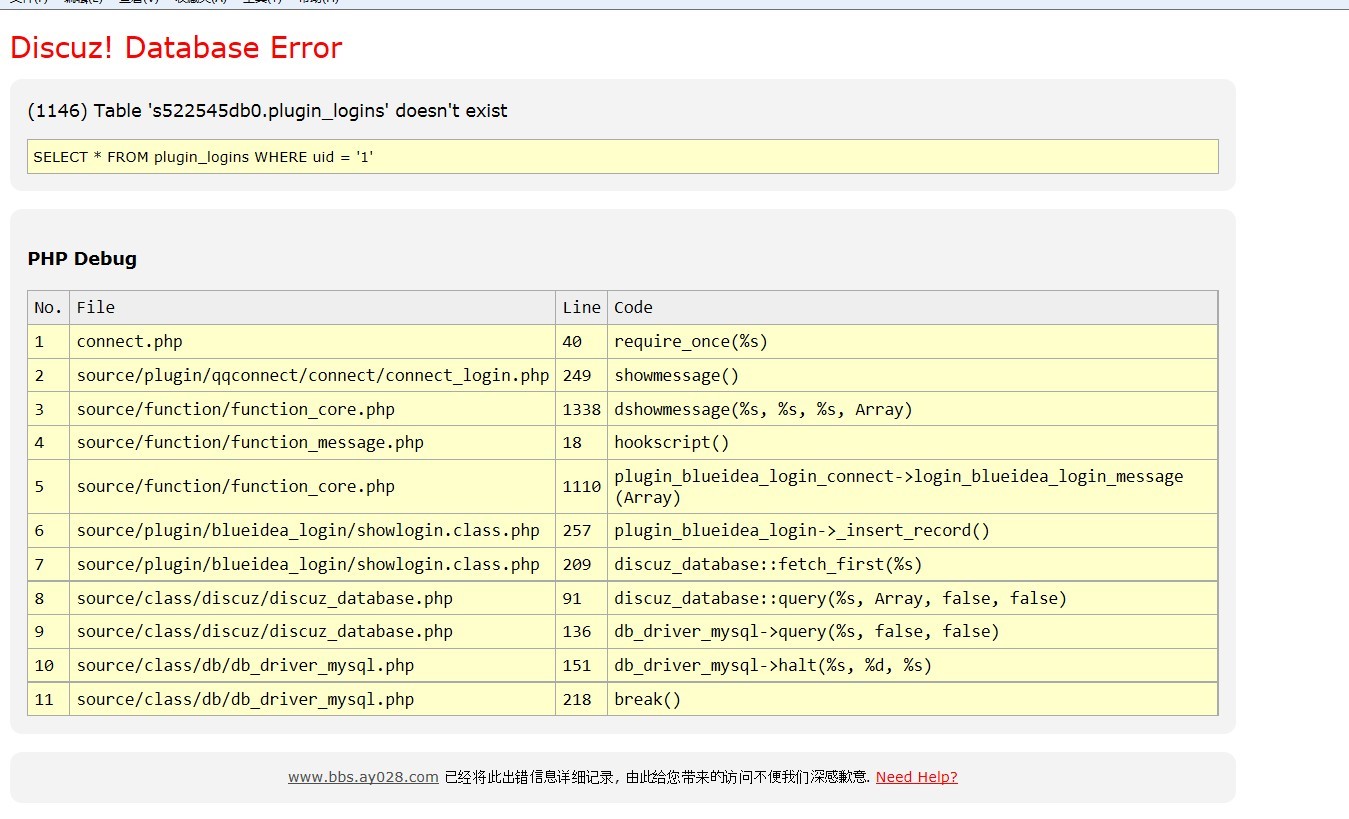This screenshot has height=819, width=1349.
Task: Click the db_driver_mysql->halt code cell
Action: [x=773, y=666]
